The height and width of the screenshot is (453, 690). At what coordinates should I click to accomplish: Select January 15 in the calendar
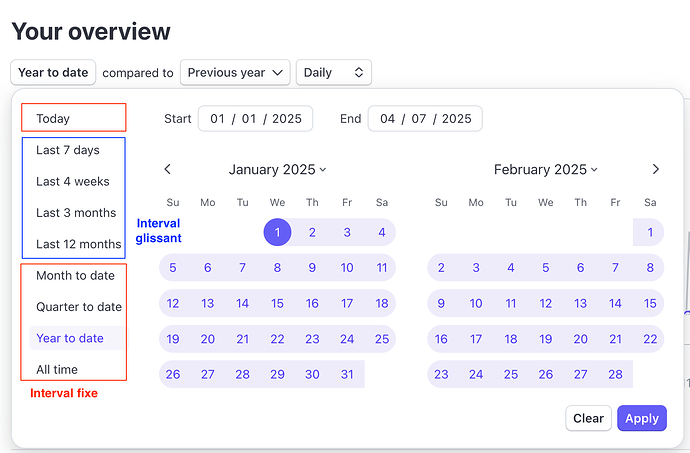(x=277, y=303)
